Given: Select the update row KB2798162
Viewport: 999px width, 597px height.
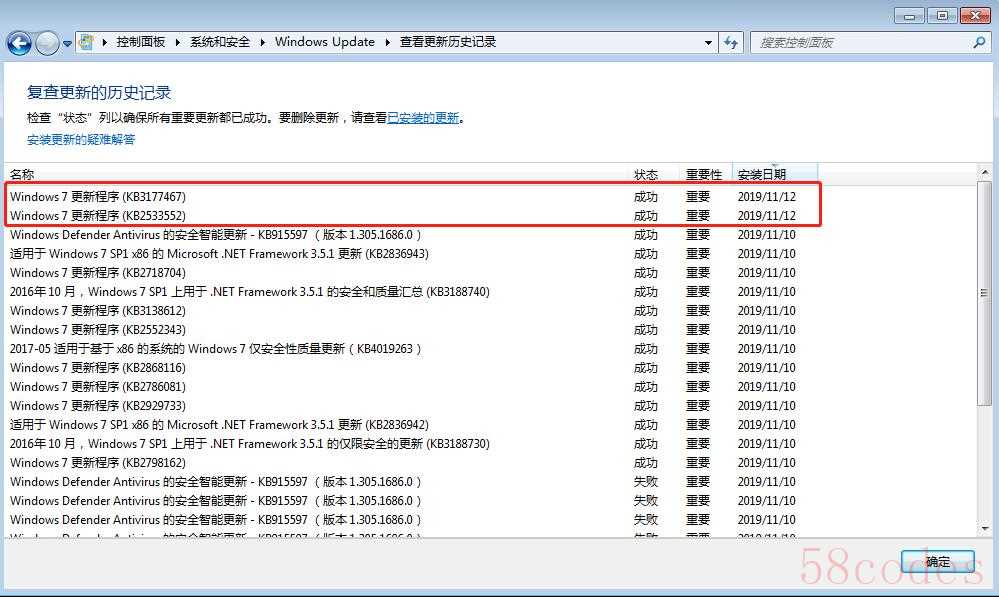Looking at the screenshot, I should click(x=412, y=463).
